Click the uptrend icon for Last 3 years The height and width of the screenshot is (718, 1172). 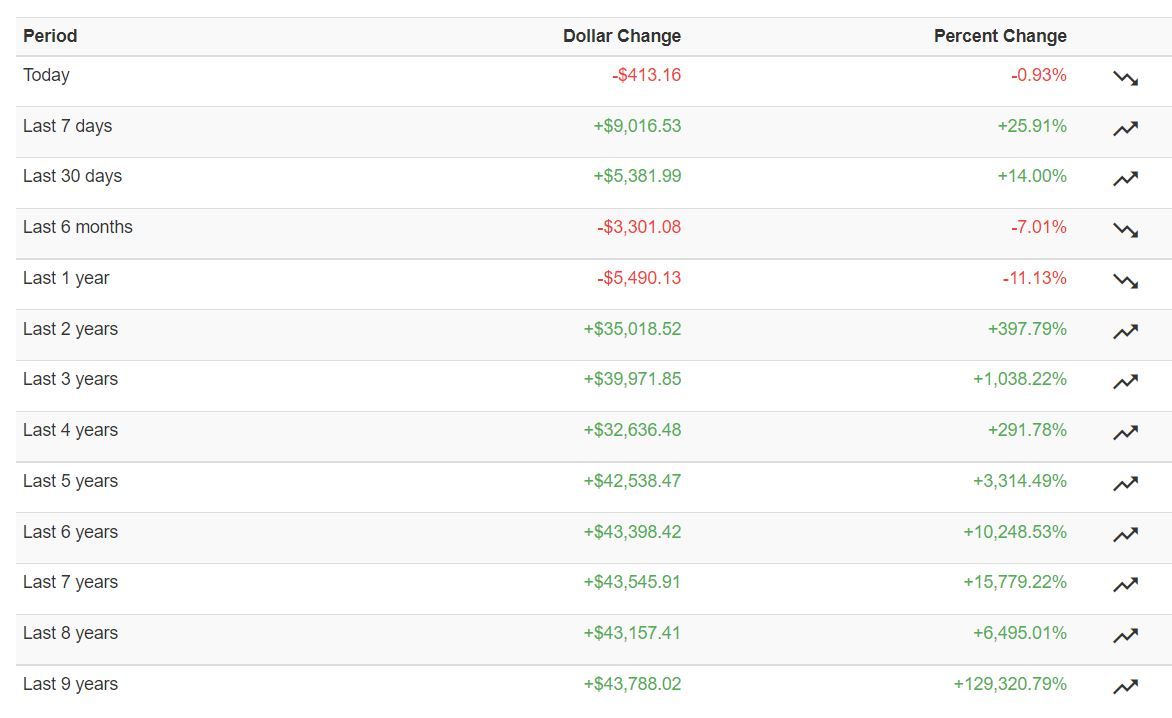(x=1125, y=382)
